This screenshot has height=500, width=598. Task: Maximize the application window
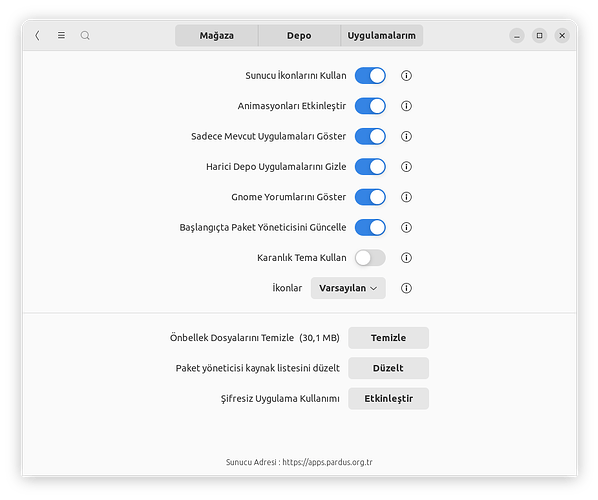[539, 35]
